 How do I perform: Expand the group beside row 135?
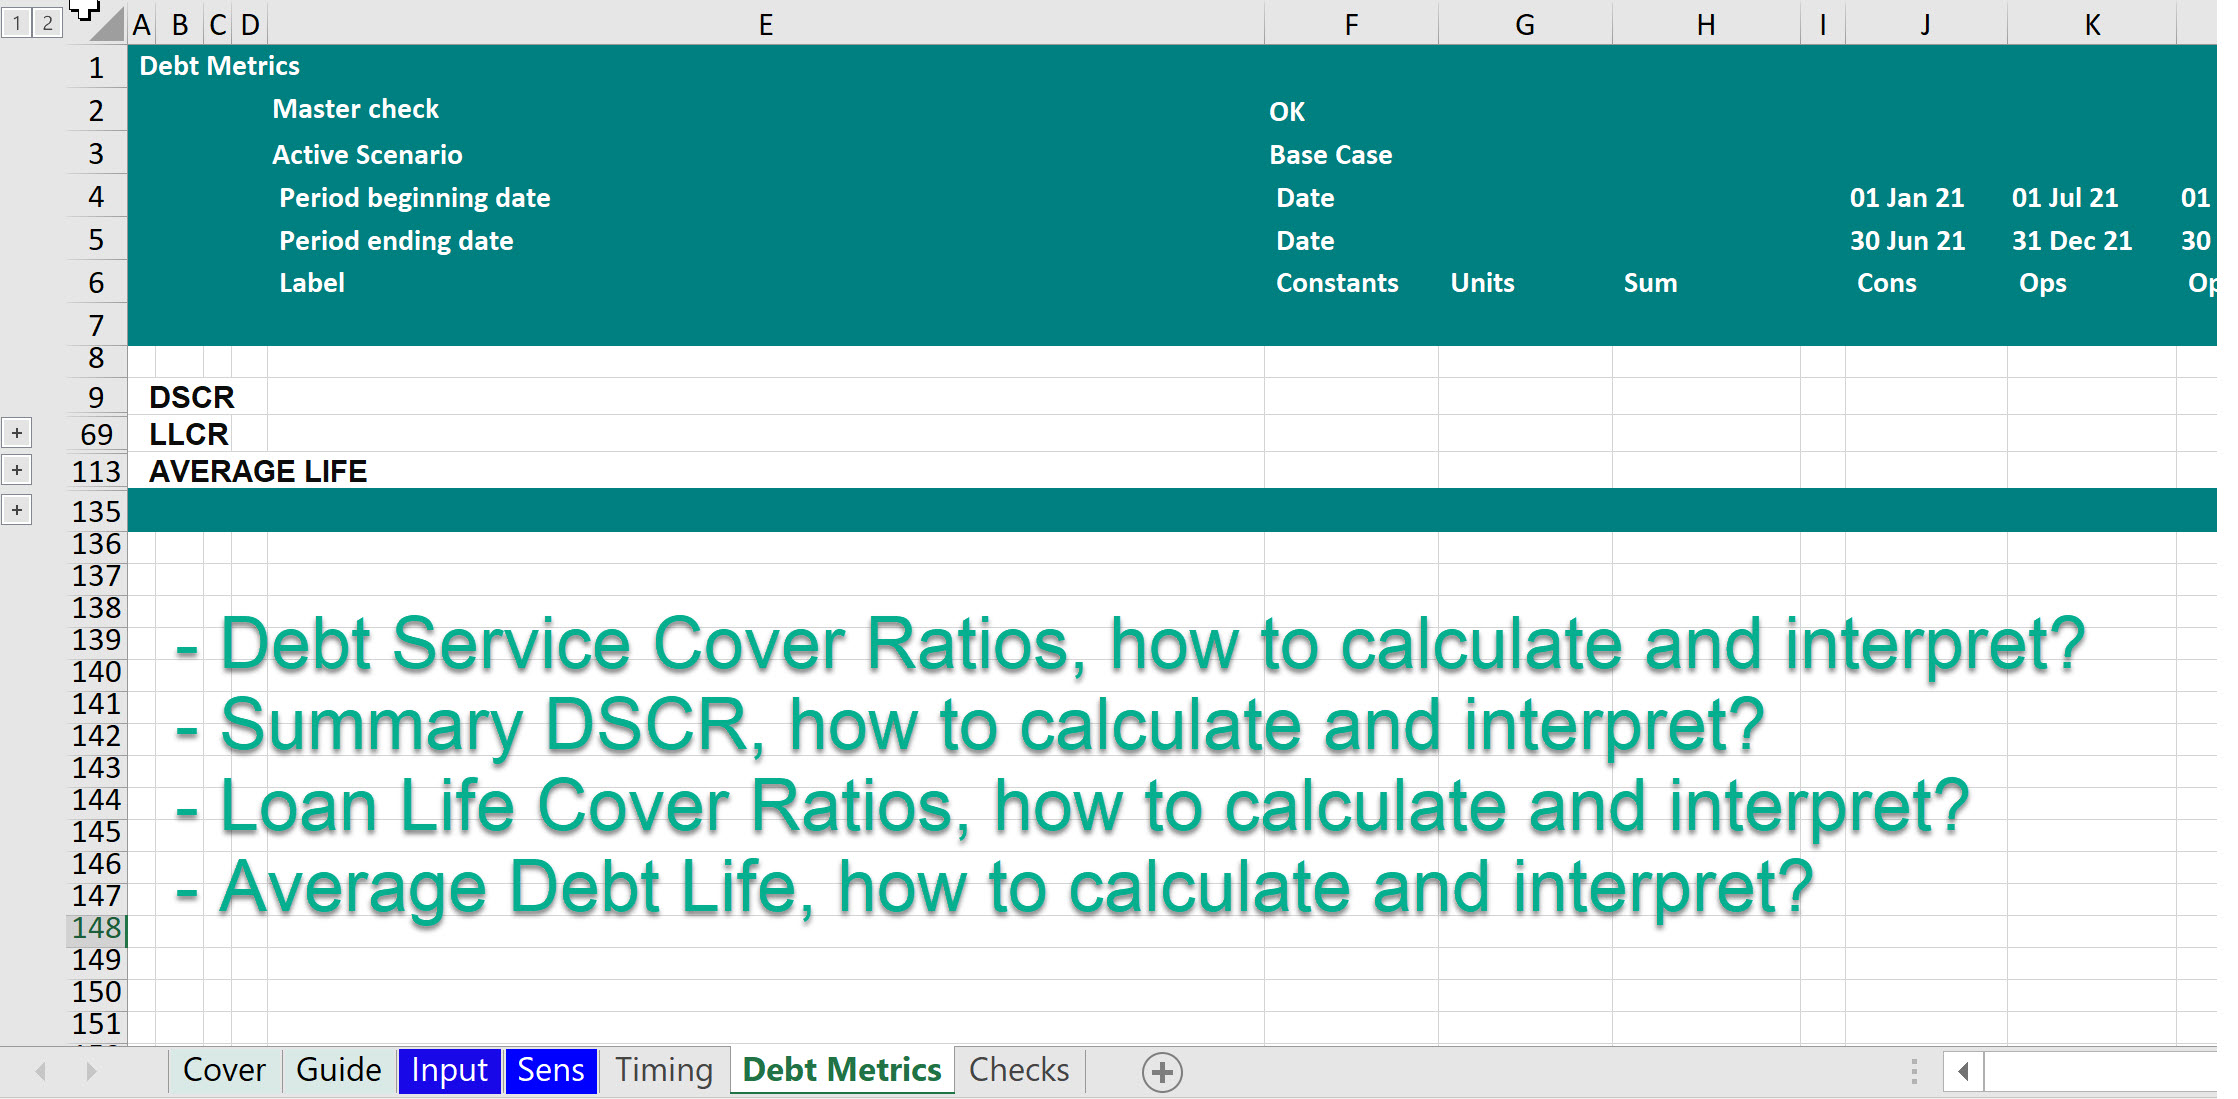17,510
